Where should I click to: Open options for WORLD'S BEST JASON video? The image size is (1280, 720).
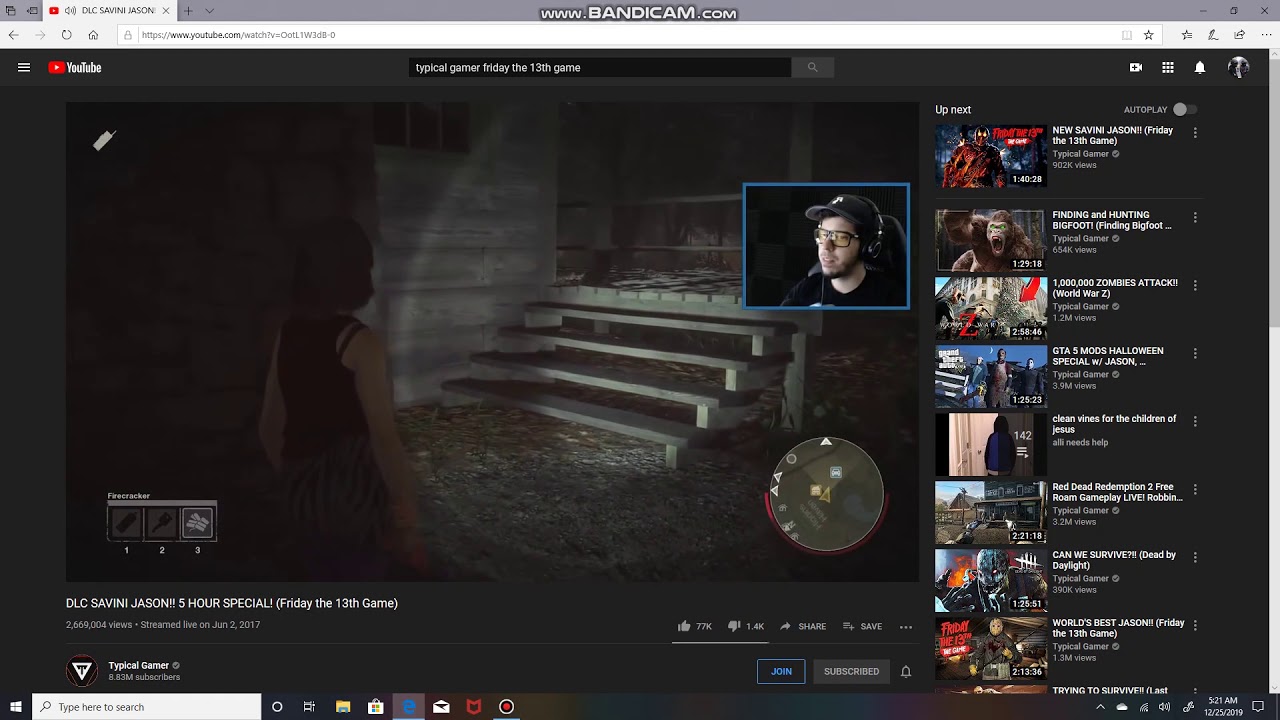point(1195,625)
